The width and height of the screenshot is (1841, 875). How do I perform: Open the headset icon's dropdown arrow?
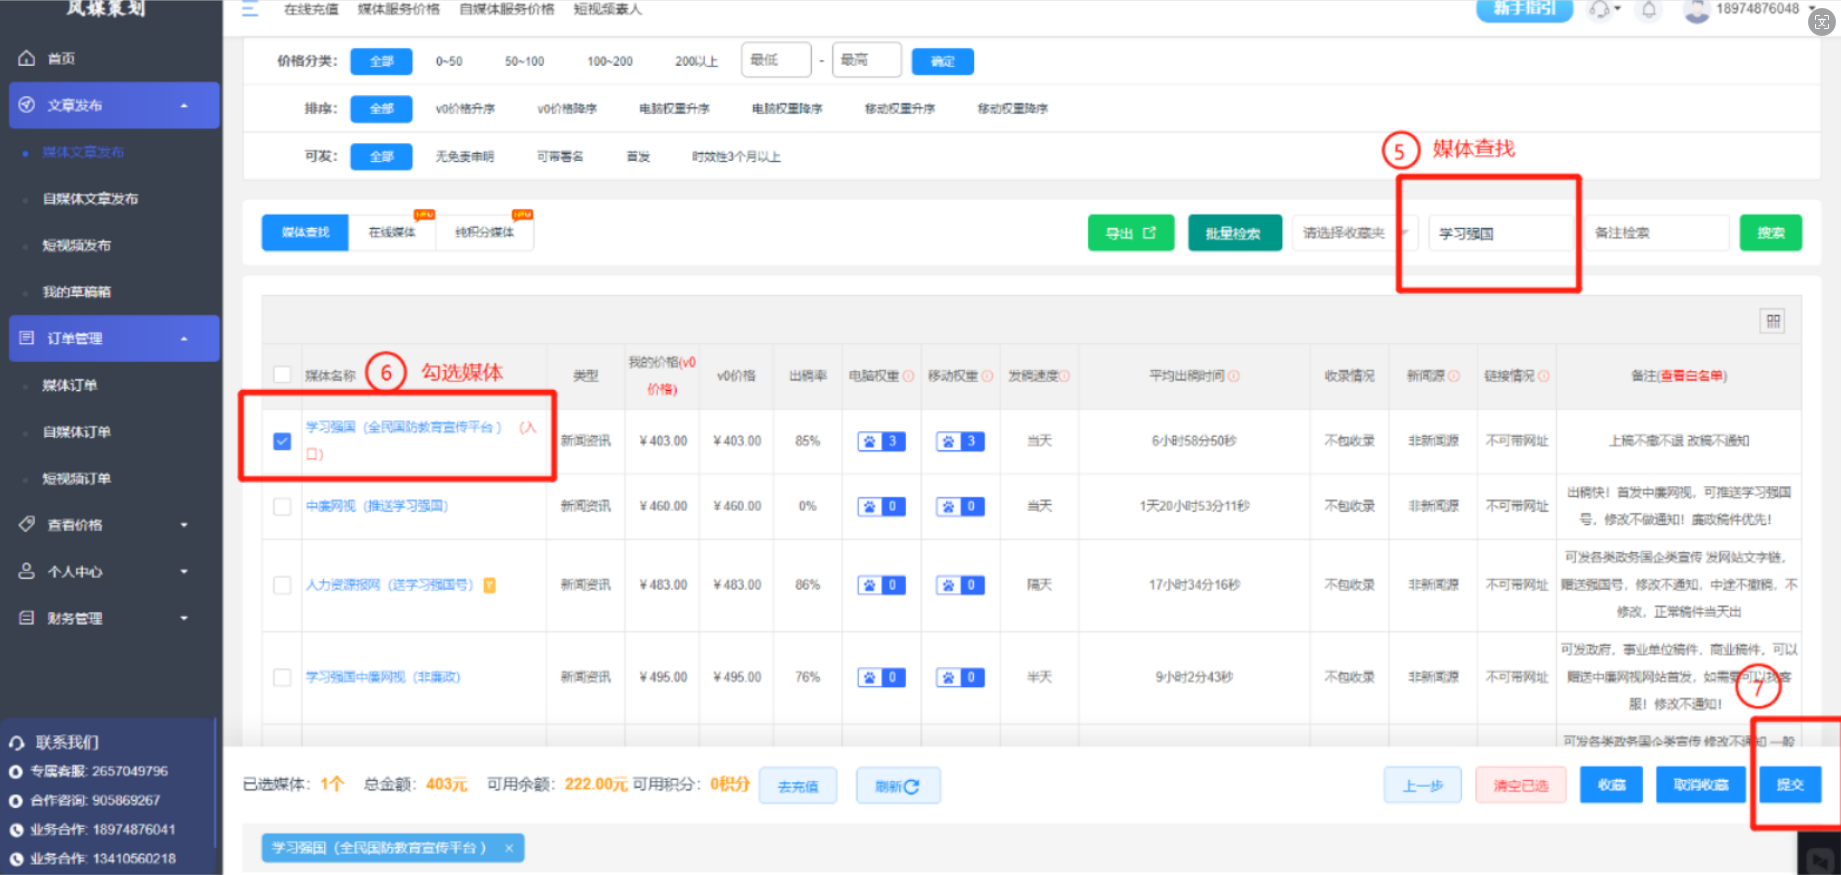[x=1617, y=9]
